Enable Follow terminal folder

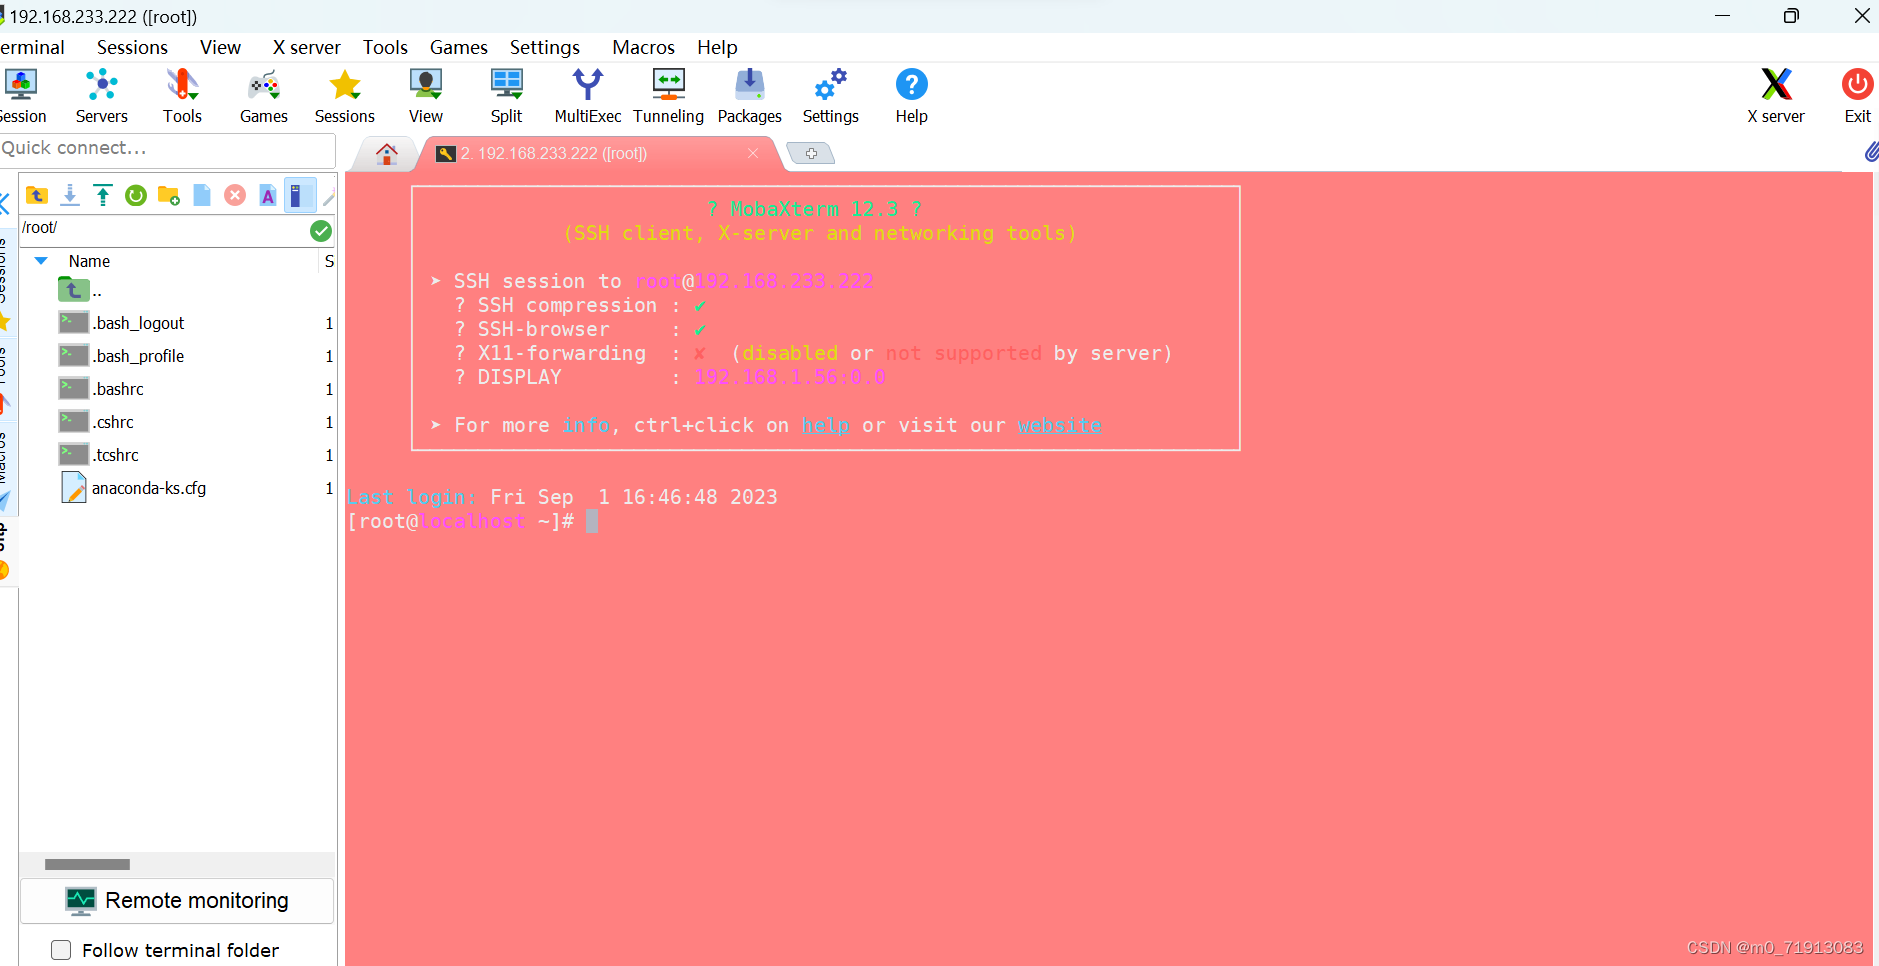[61, 949]
